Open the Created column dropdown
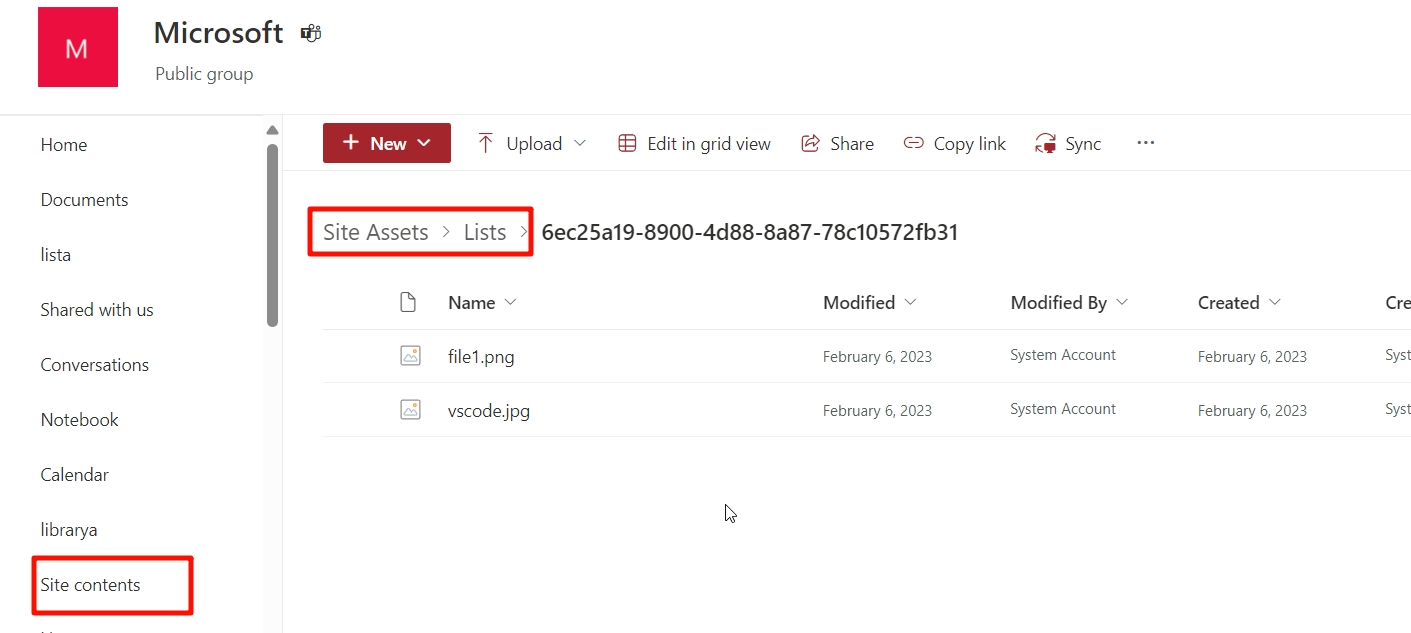The width and height of the screenshot is (1411, 633). click(1275, 302)
